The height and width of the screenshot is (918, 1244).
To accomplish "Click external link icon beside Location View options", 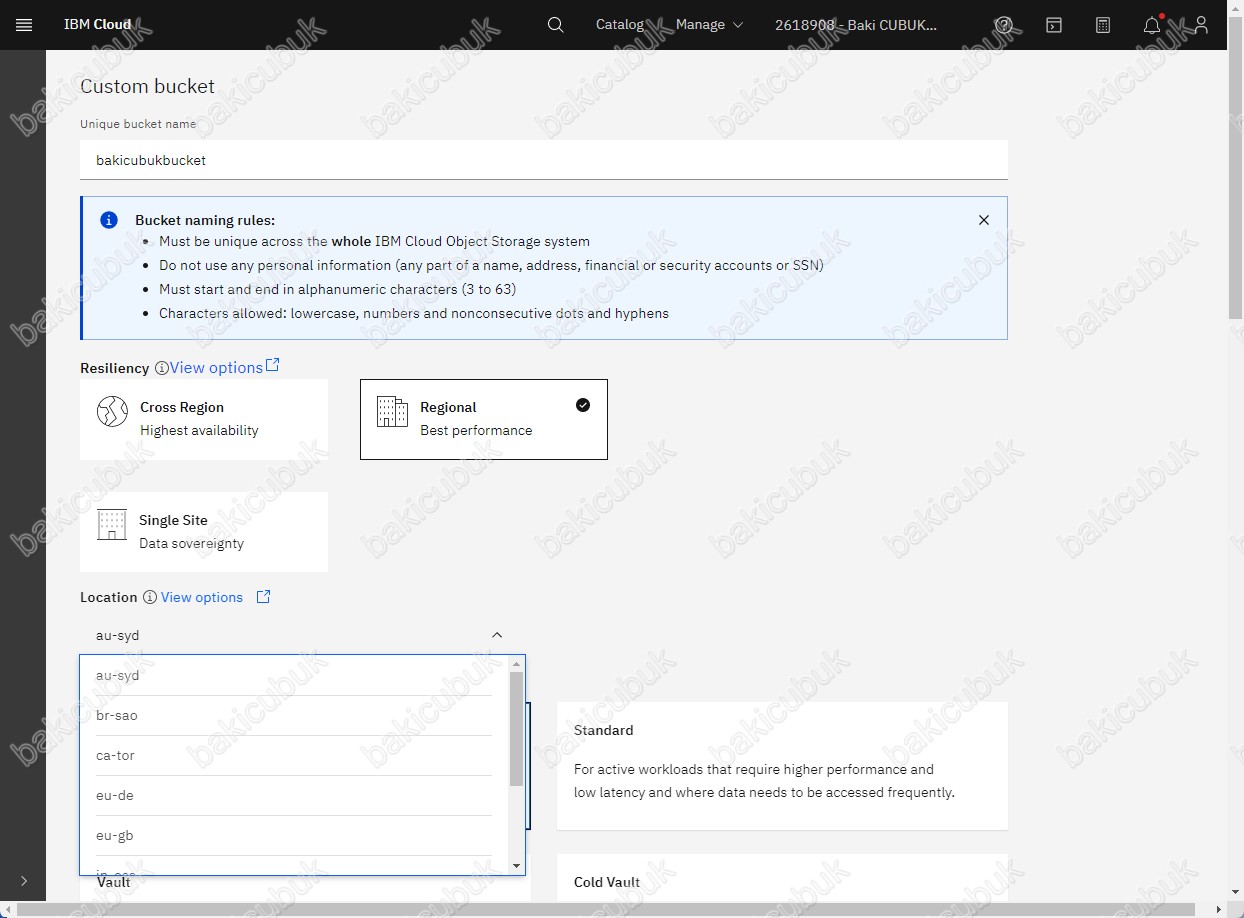I will click(x=264, y=596).
